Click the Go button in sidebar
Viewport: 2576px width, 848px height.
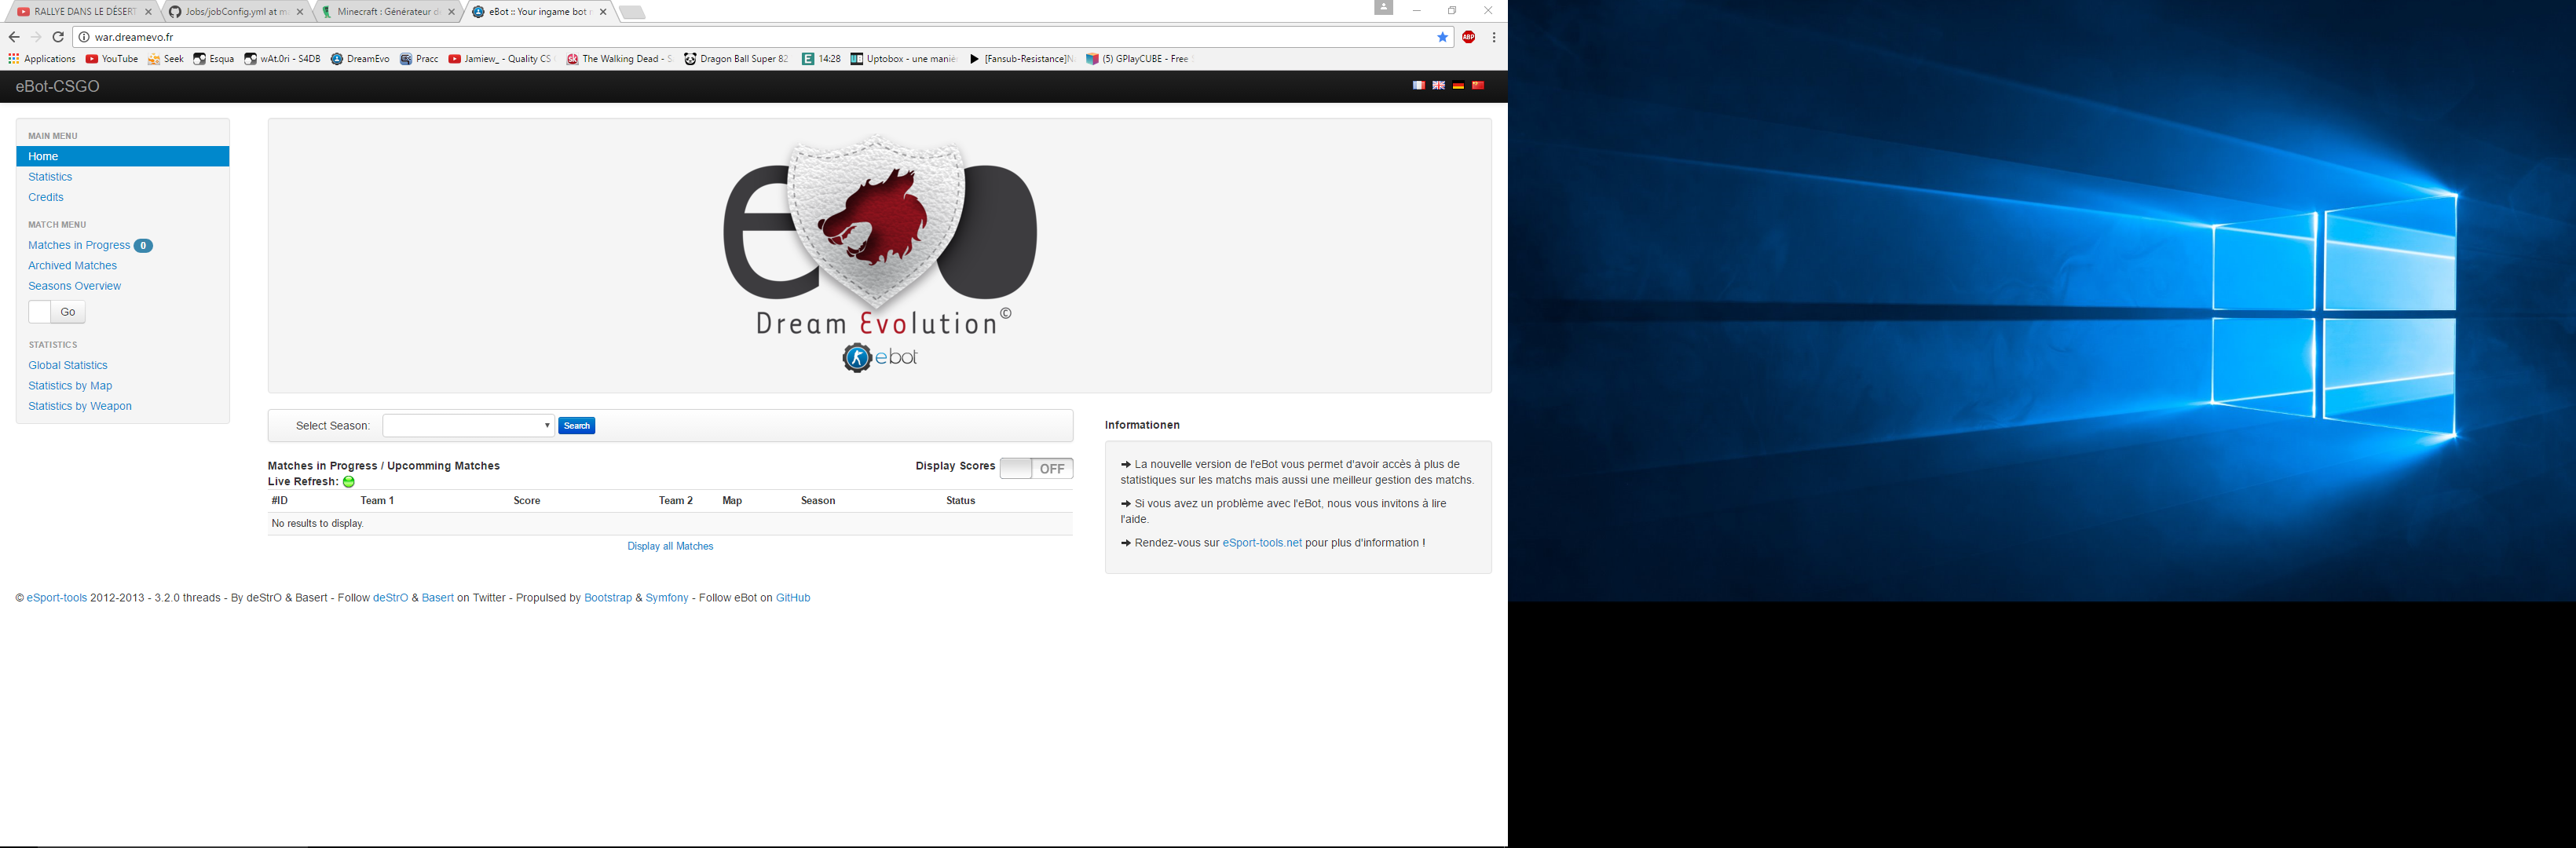[68, 312]
